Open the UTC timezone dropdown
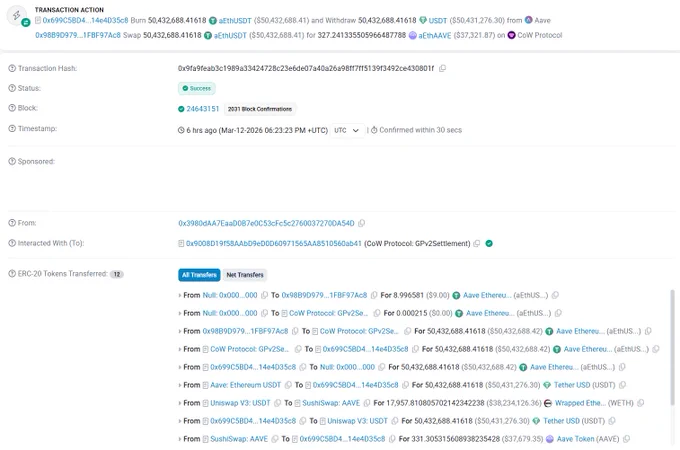The width and height of the screenshot is (680, 450). 347,130
